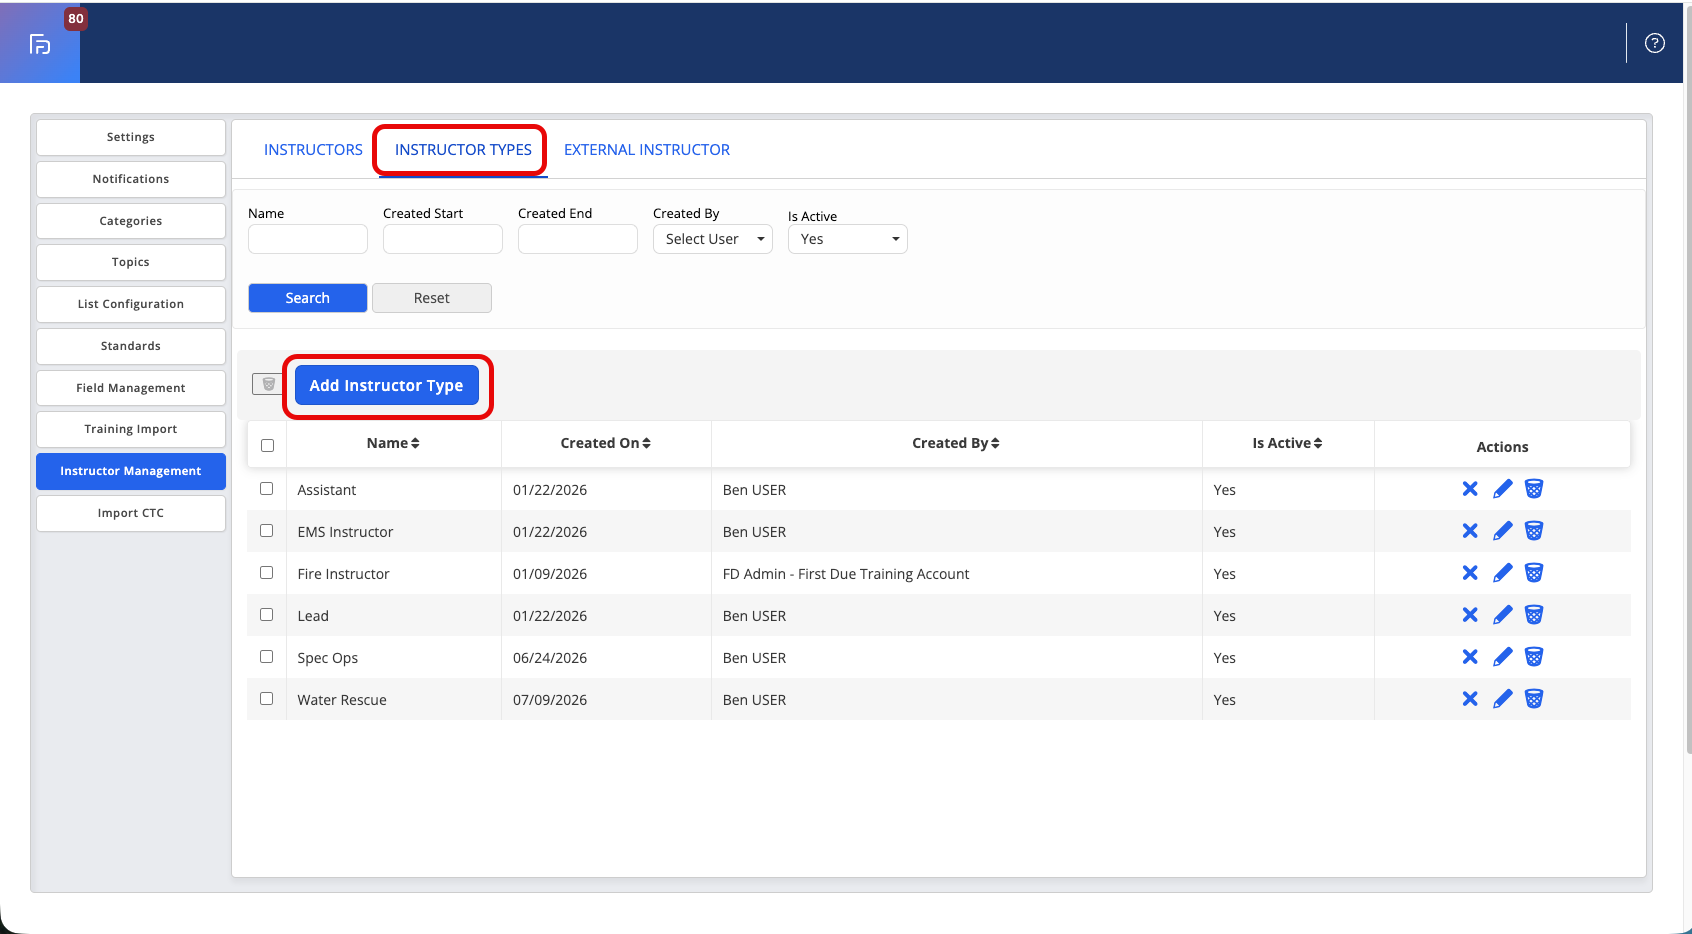This screenshot has width=1692, height=934.
Task: Open the External Instructor tab
Action: (647, 150)
